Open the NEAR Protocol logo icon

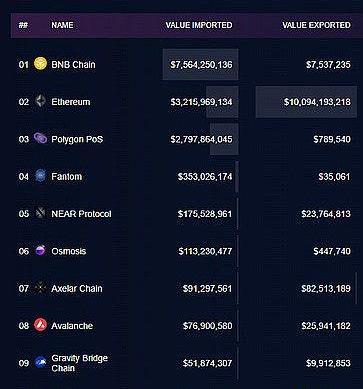pyautogui.click(x=40, y=213)
